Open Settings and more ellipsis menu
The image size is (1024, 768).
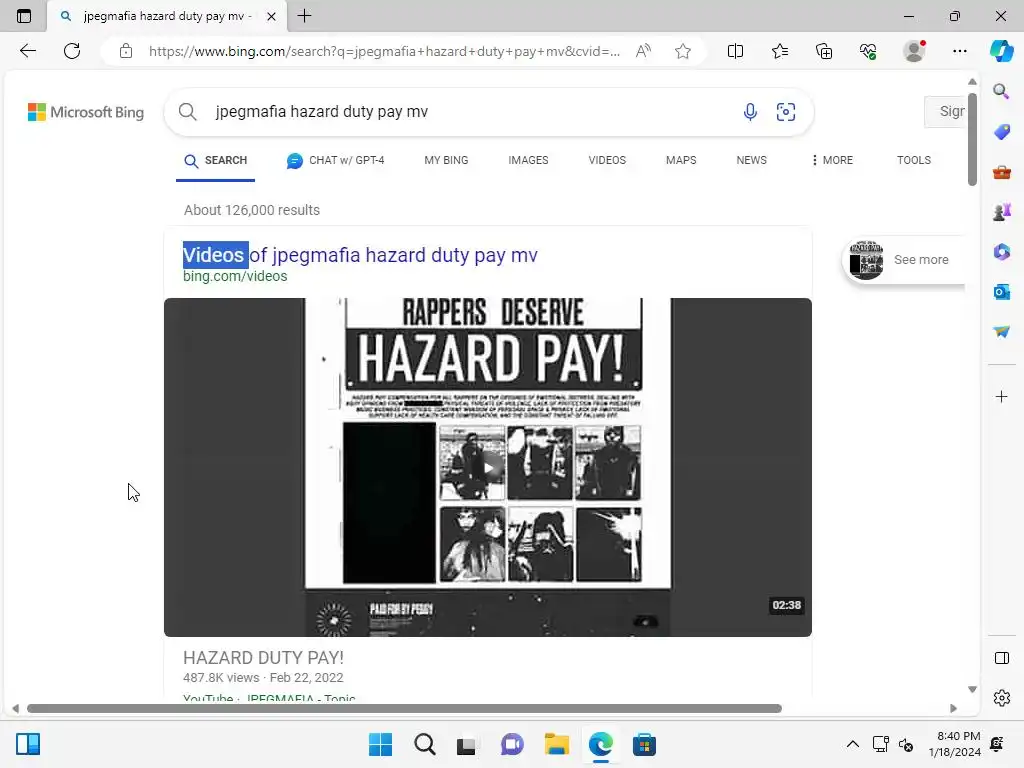point(959,51)
